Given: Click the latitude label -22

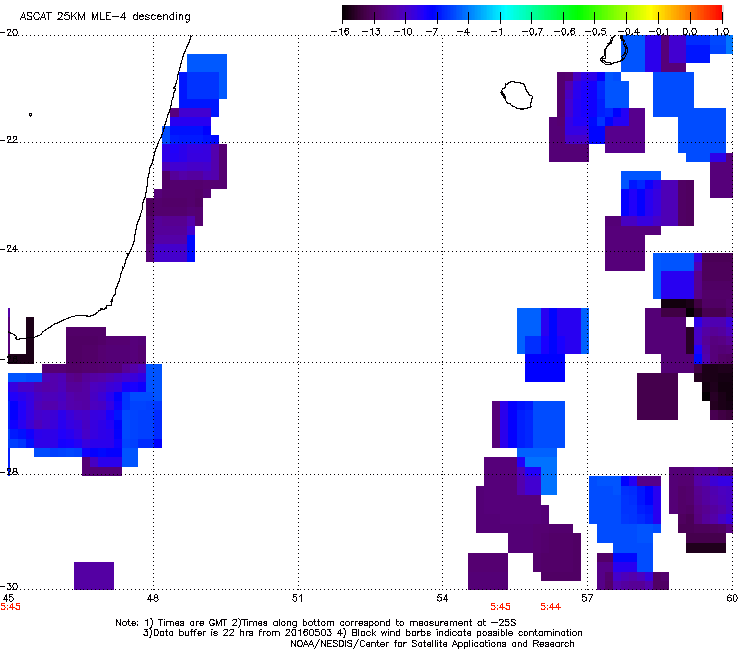Looking at the screenshot, I should (9, 140).
